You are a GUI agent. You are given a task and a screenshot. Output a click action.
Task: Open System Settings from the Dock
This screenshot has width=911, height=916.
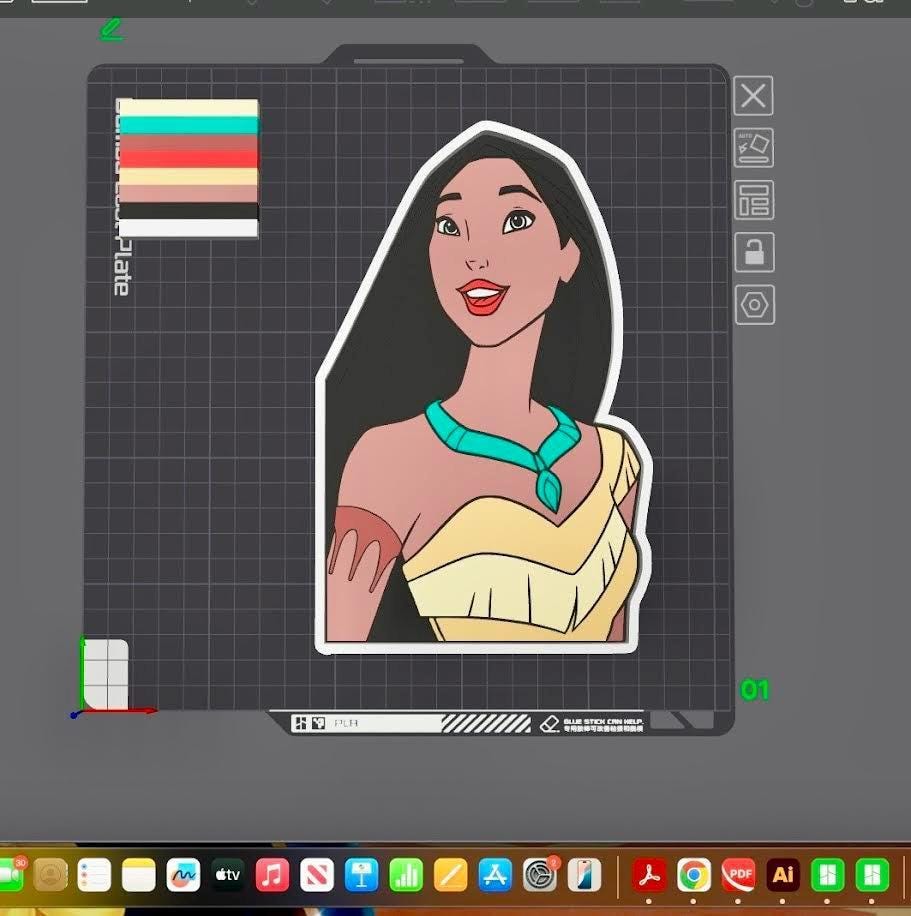point(539,875)
